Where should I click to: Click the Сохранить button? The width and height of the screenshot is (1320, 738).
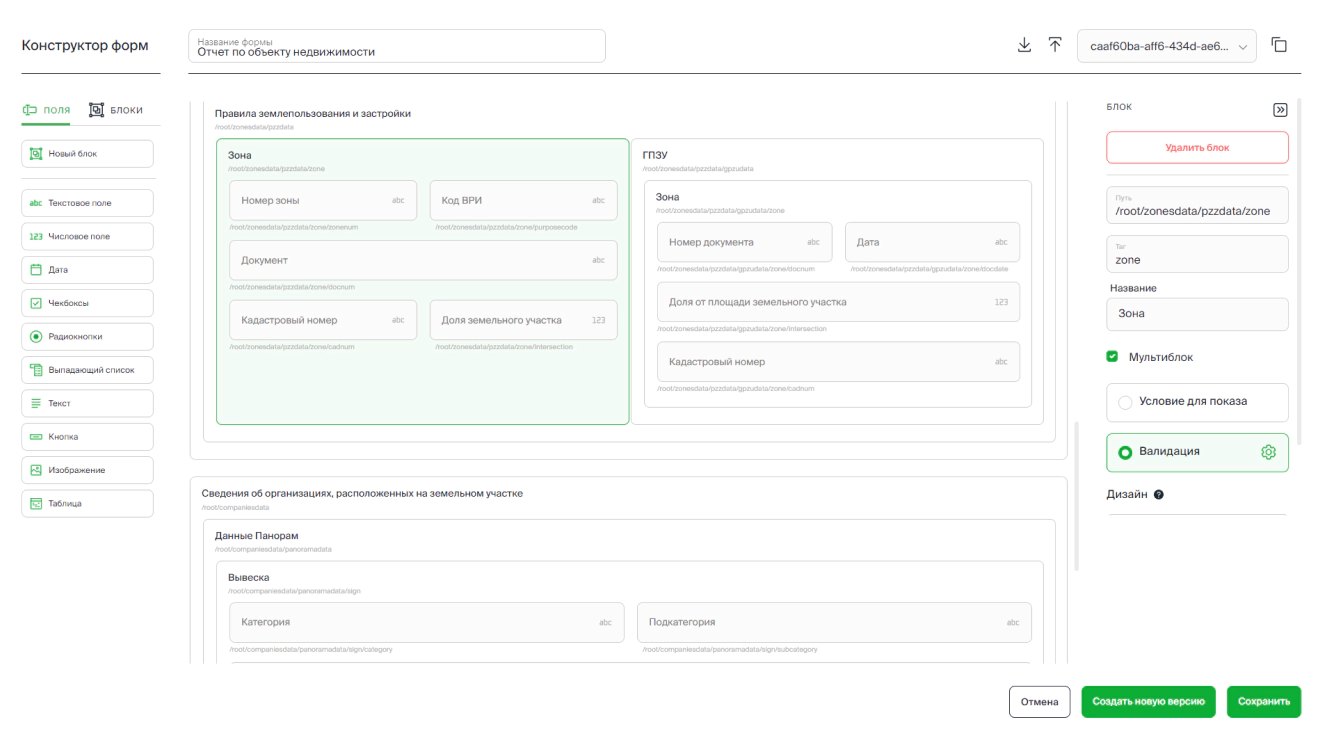coord(1264,702)
